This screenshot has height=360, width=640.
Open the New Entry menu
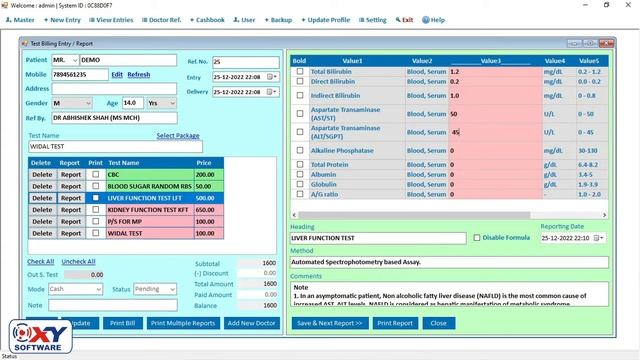pos(62,20)
